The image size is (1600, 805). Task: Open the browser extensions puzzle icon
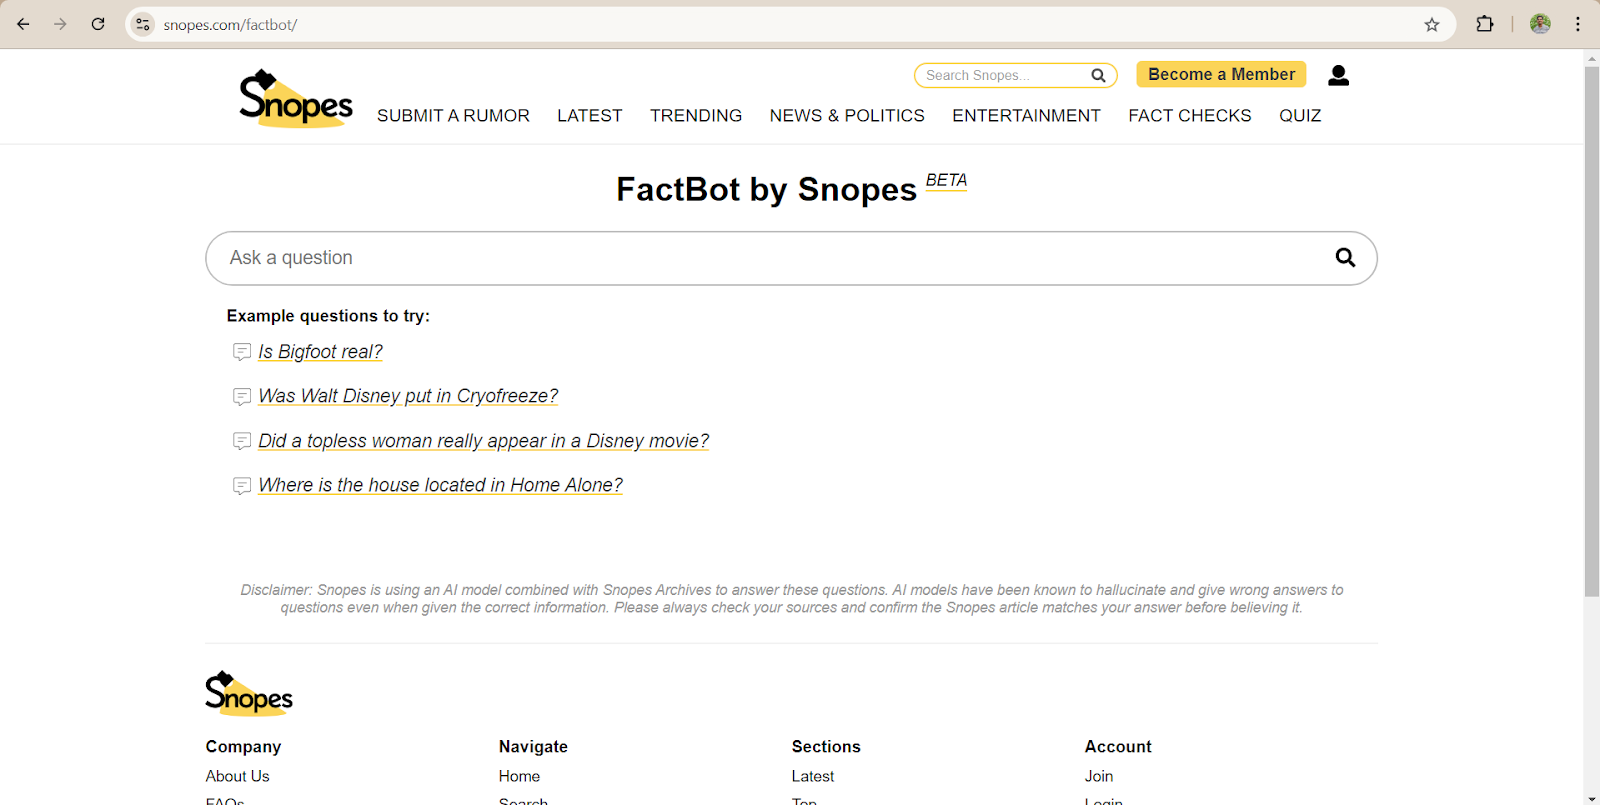pyautogui.click(x=1485, y=24)
